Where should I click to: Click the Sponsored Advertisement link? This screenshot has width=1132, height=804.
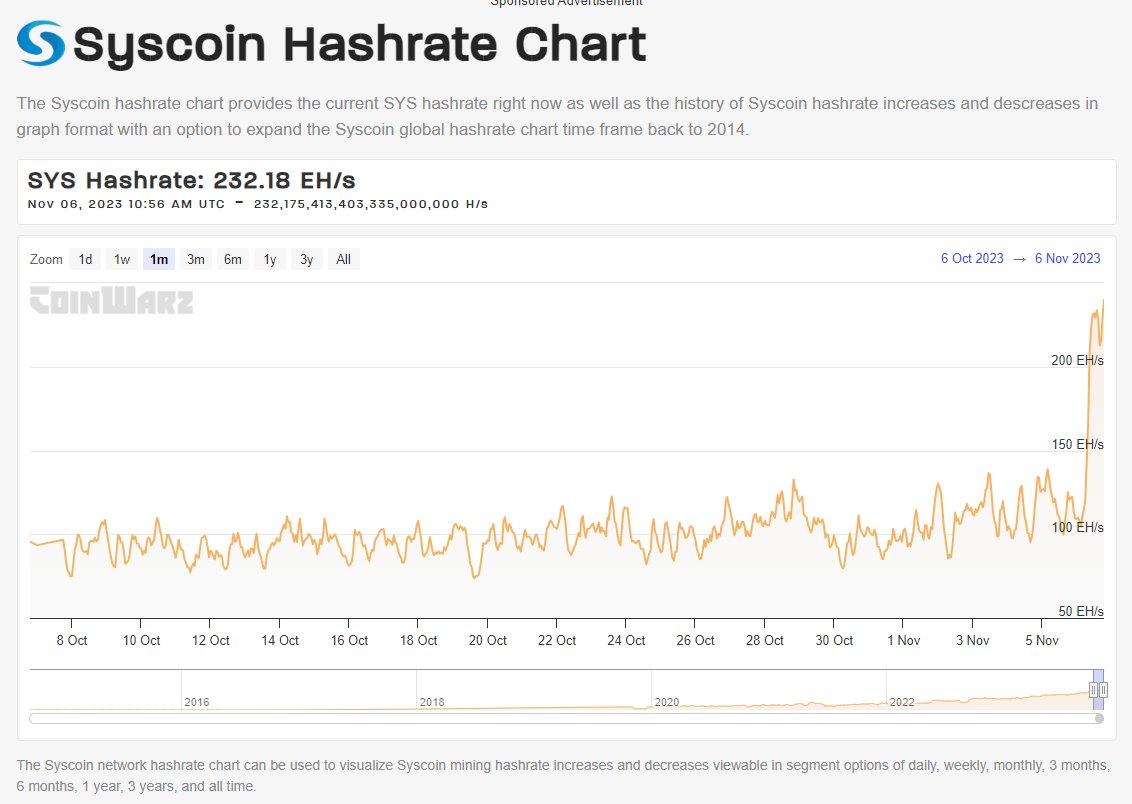coord(566,3)
